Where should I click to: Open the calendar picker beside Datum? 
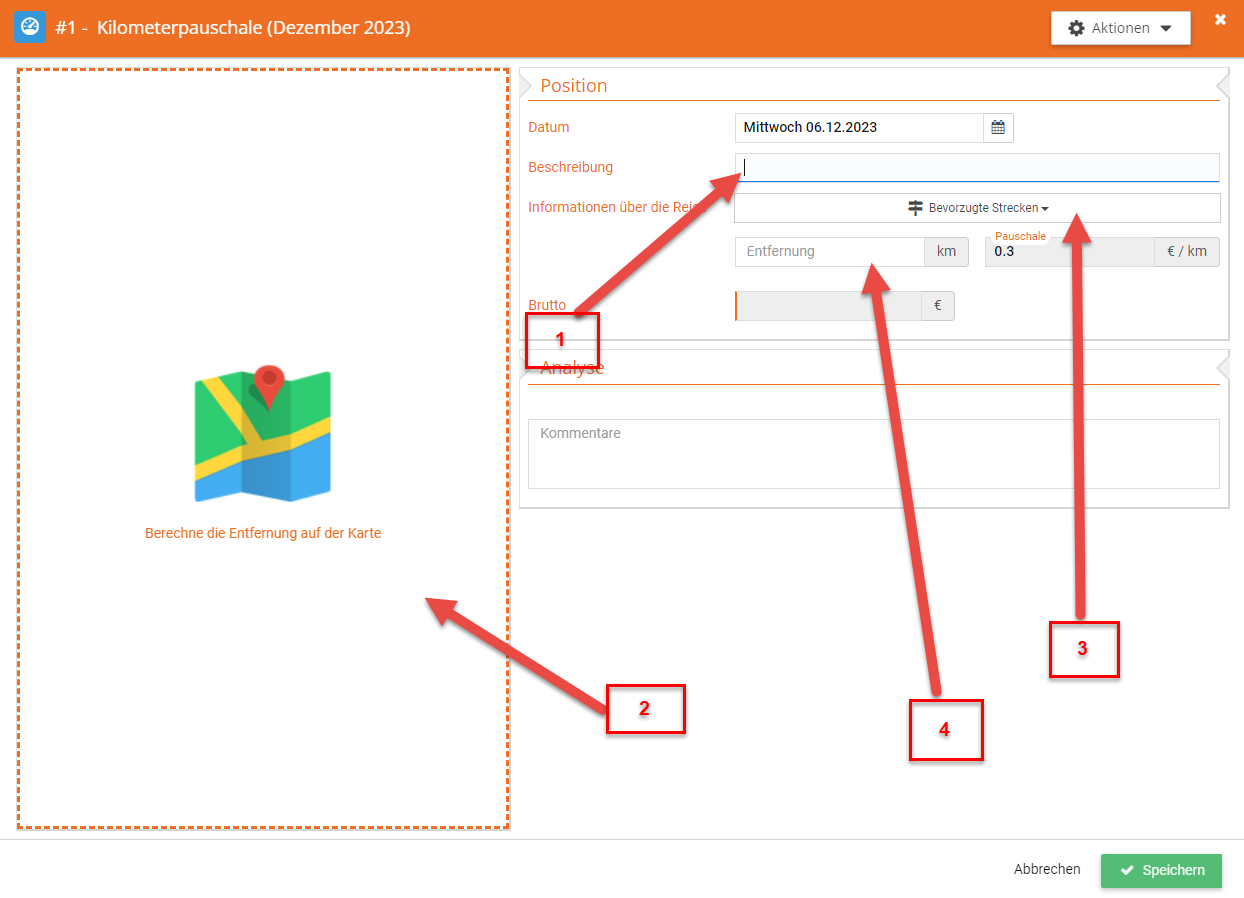tap(997, 128)
